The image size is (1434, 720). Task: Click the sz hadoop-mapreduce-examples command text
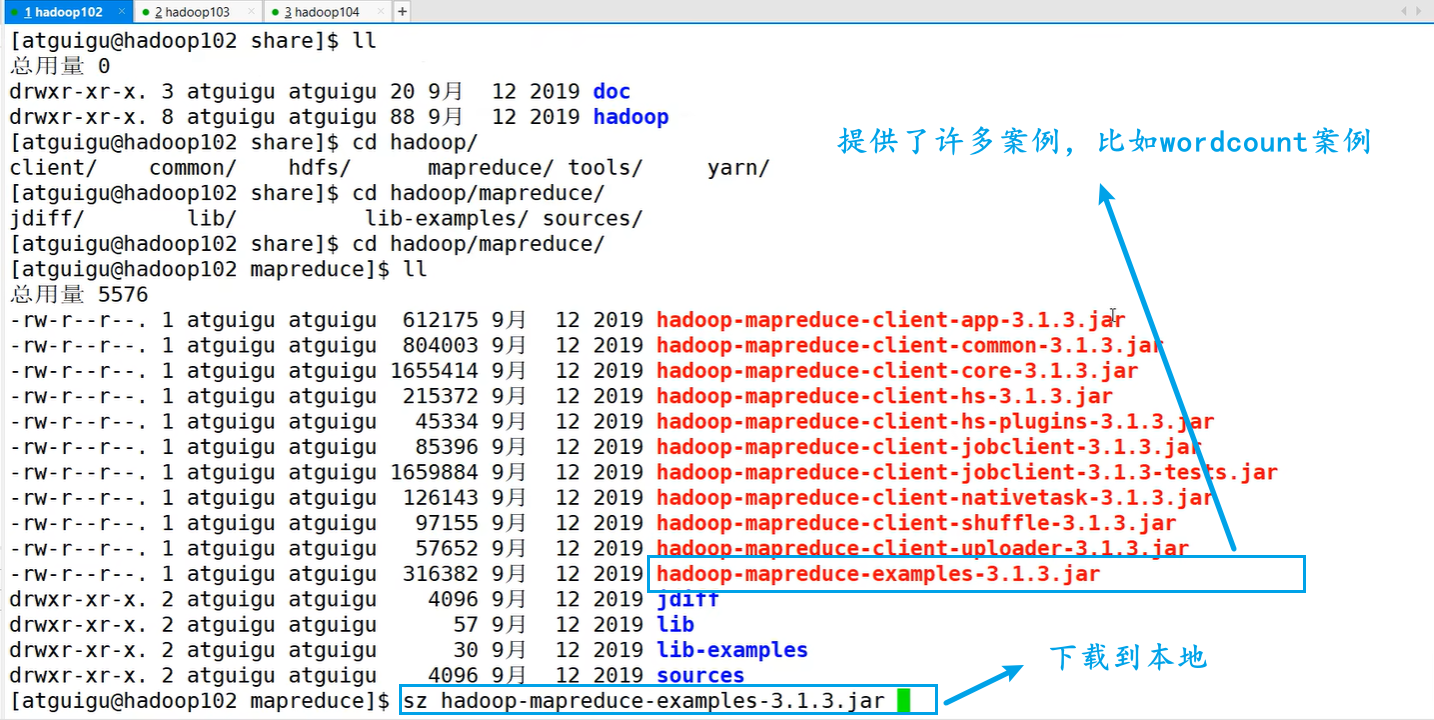[644, 701]
